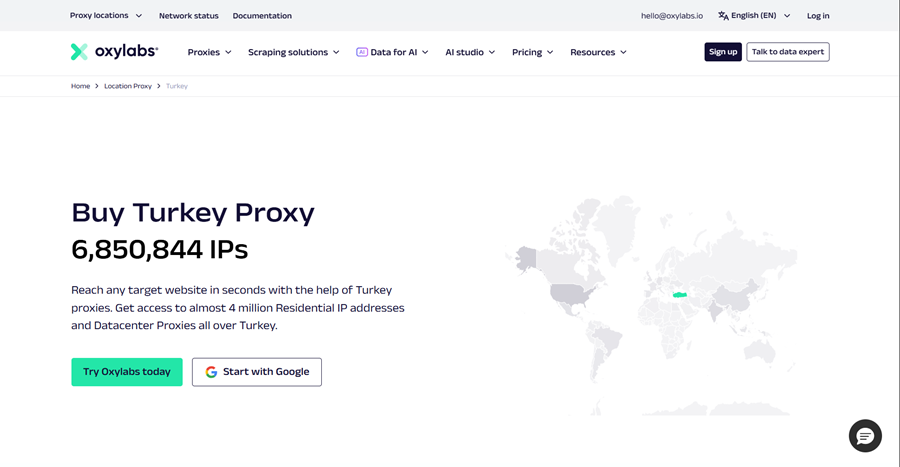900x467 pixels.
Task: Click the language translate icon
Action: click(x=723, y=15)
